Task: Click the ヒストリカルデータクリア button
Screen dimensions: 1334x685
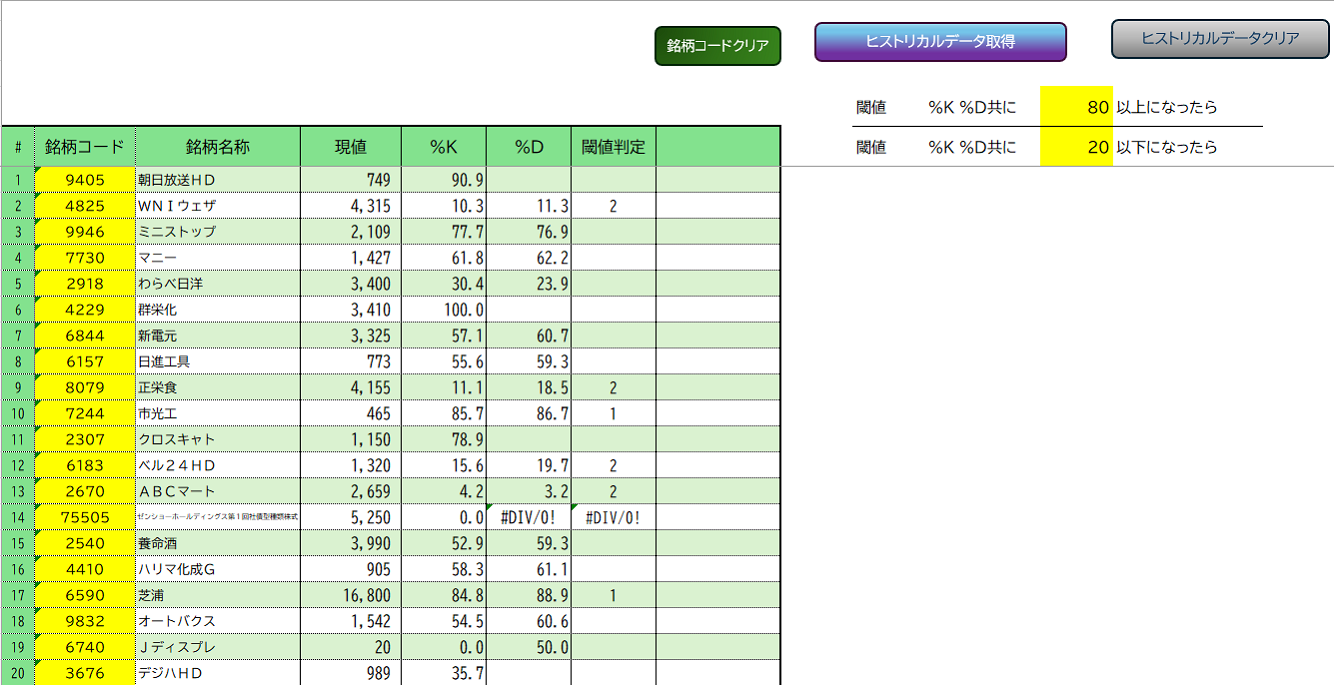Action: (x=1220, y=39)
